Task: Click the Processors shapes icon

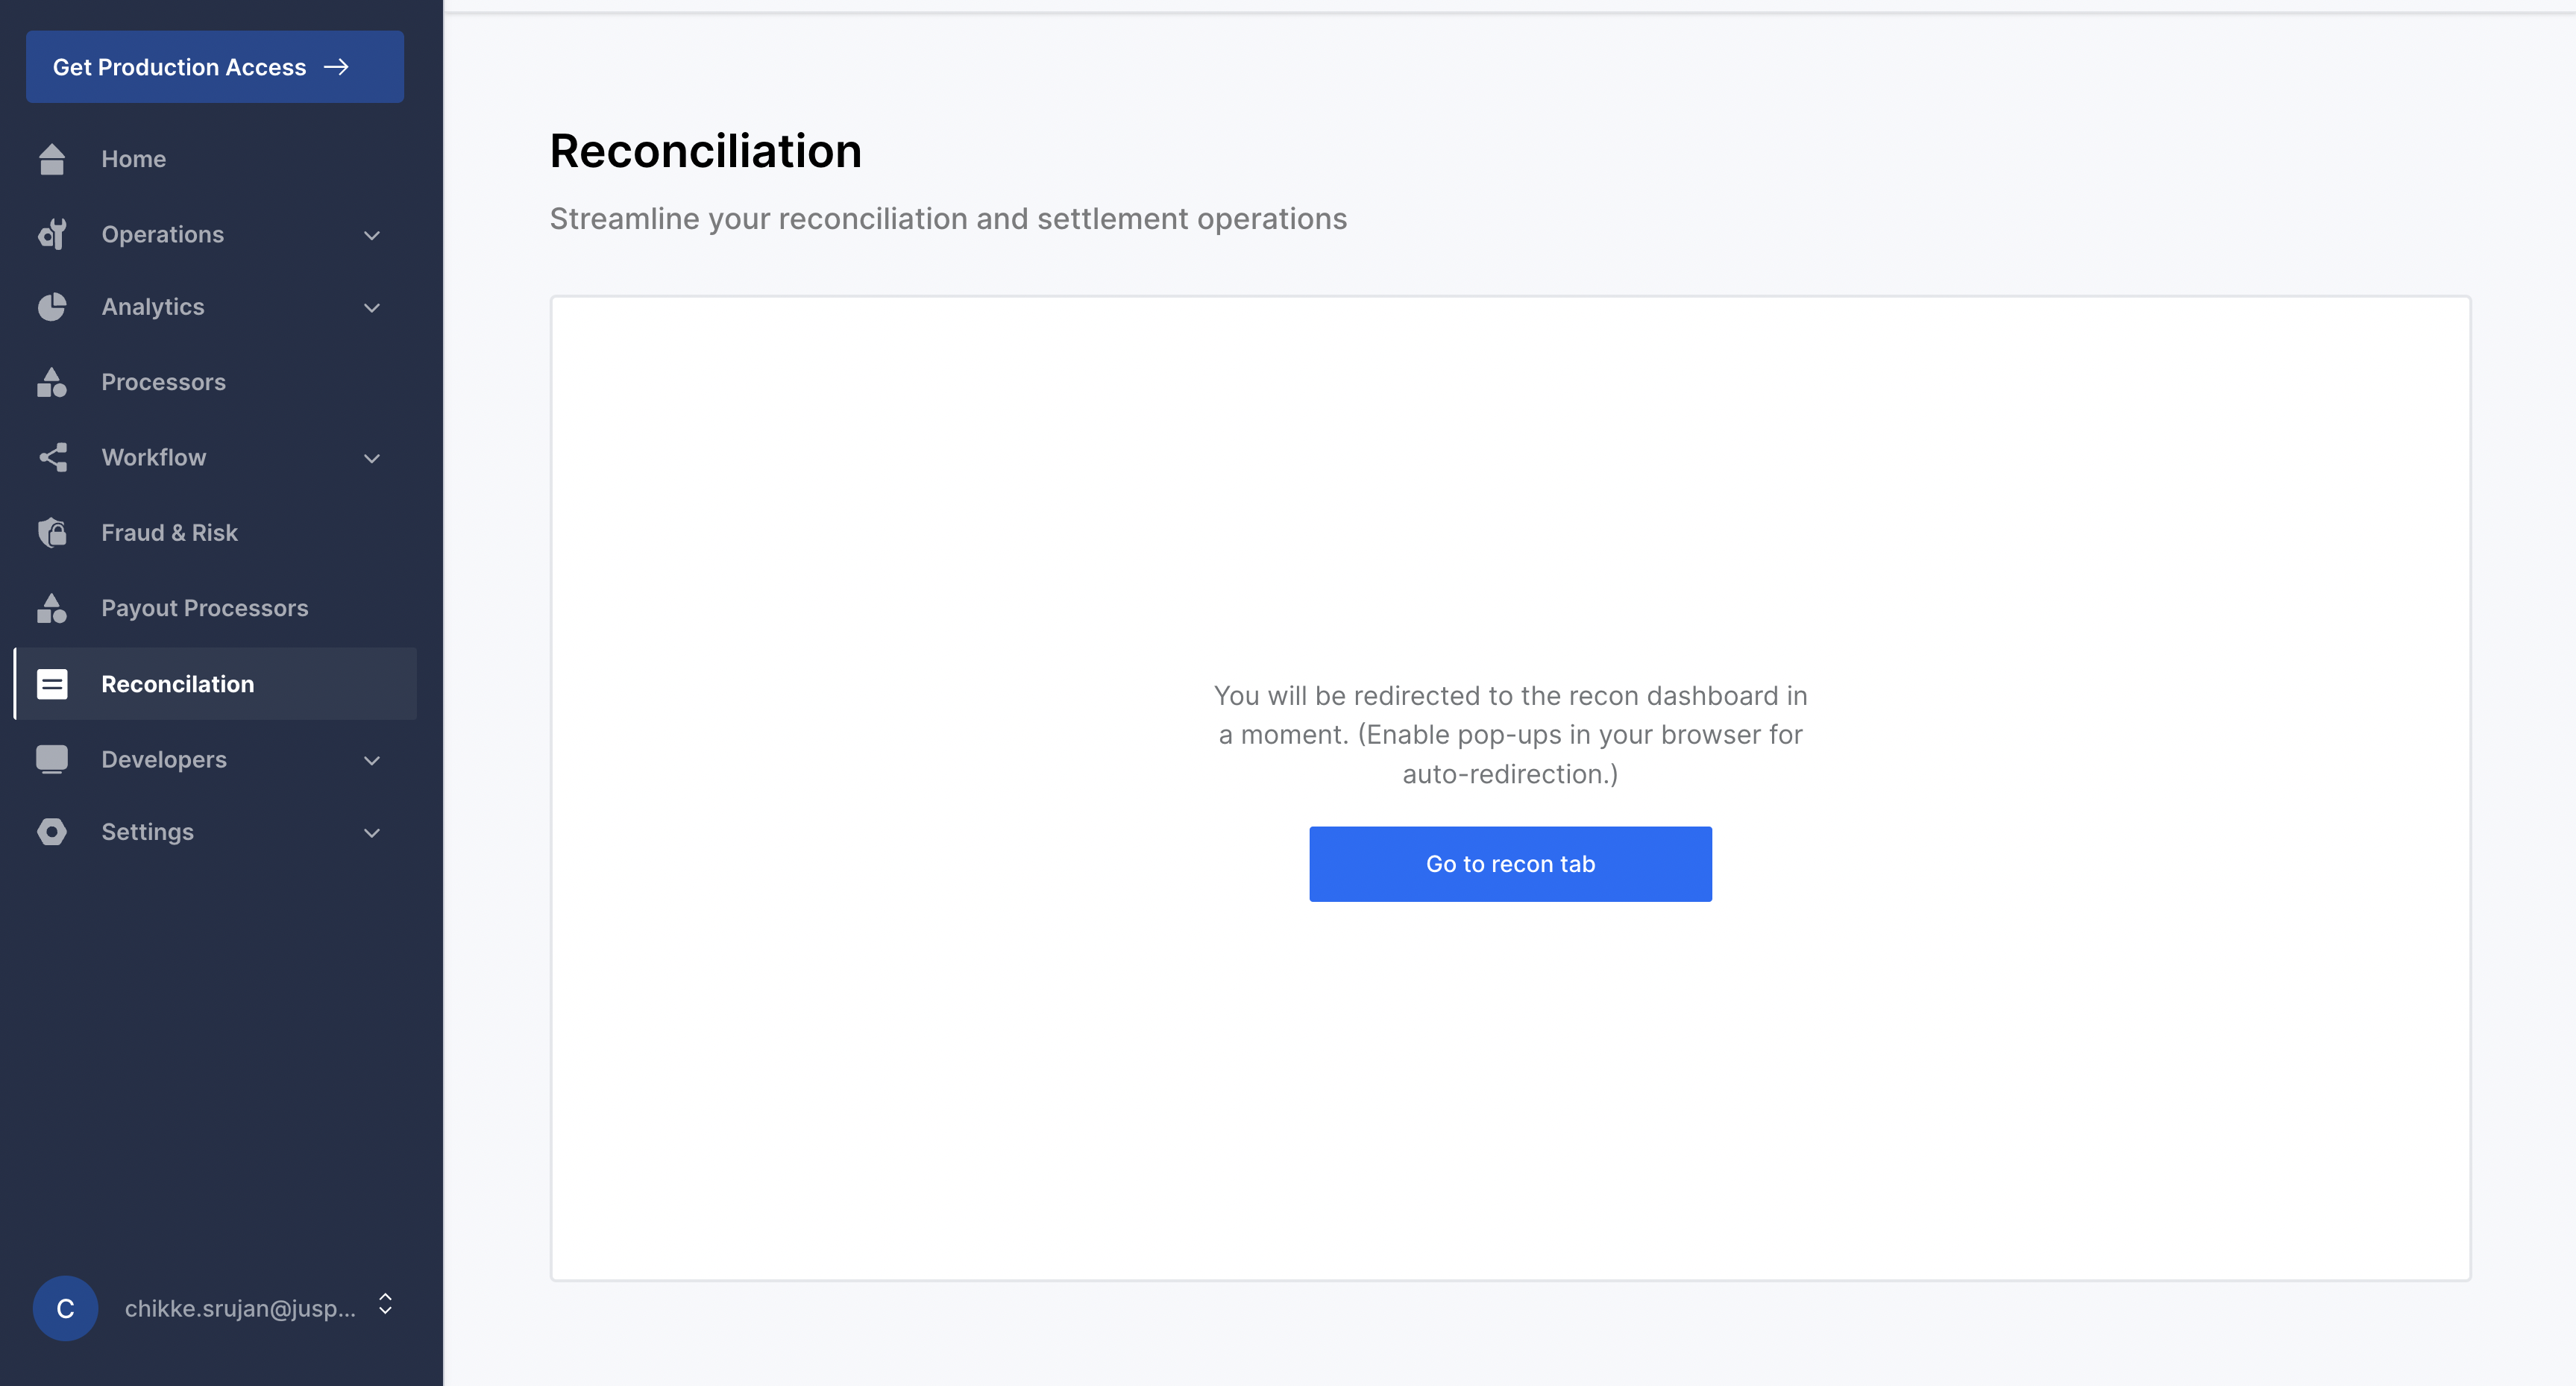Action: [52, 382]
